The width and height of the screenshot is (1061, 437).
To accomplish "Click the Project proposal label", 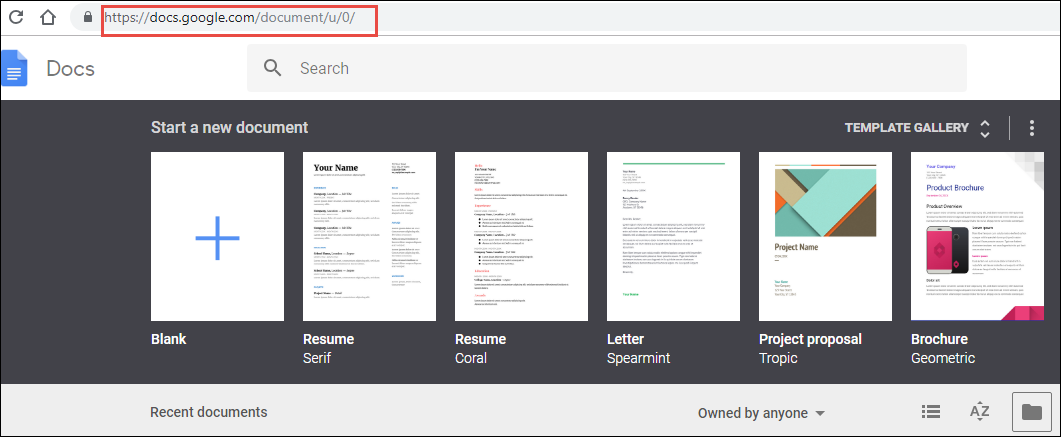I will click(x=811, y=340).
